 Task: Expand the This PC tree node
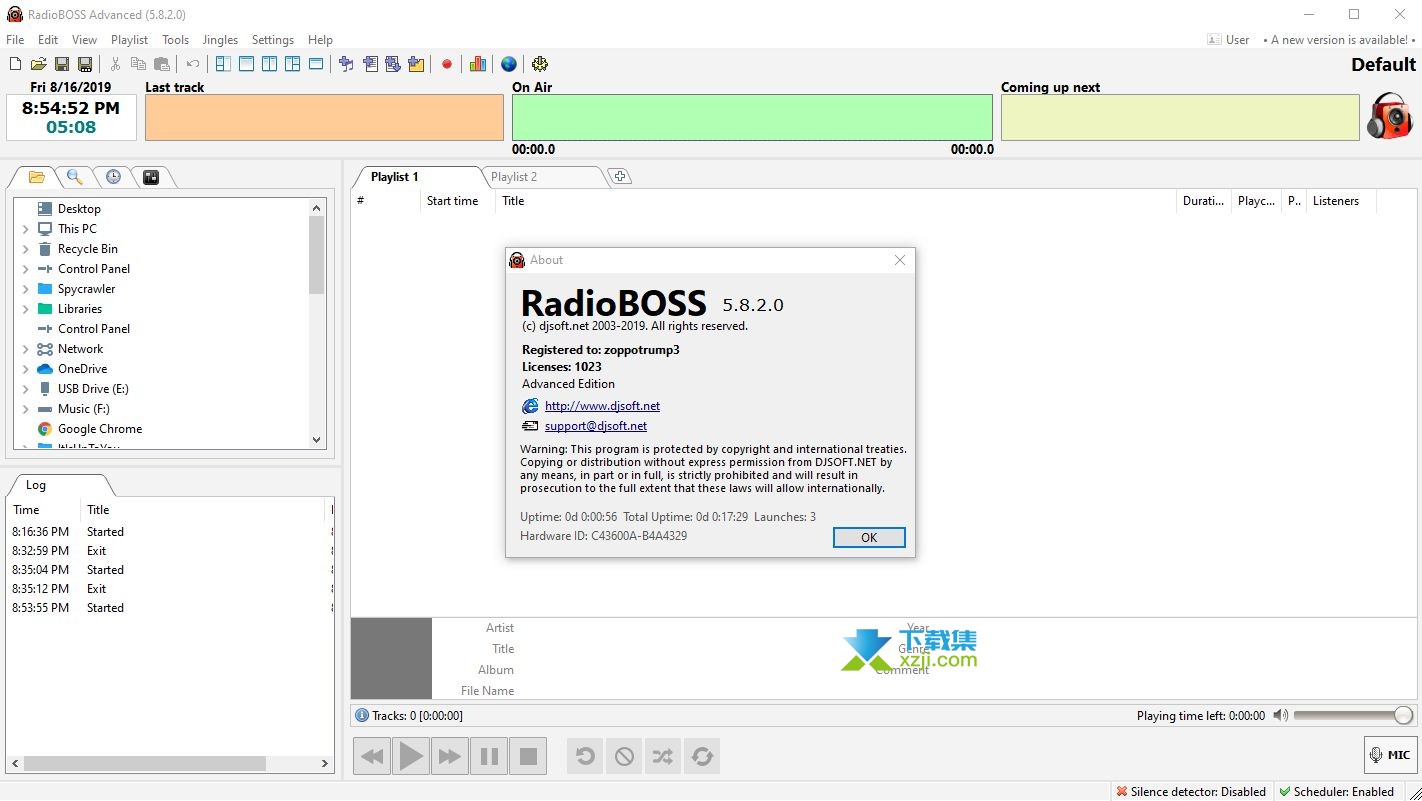click(25, 229)
